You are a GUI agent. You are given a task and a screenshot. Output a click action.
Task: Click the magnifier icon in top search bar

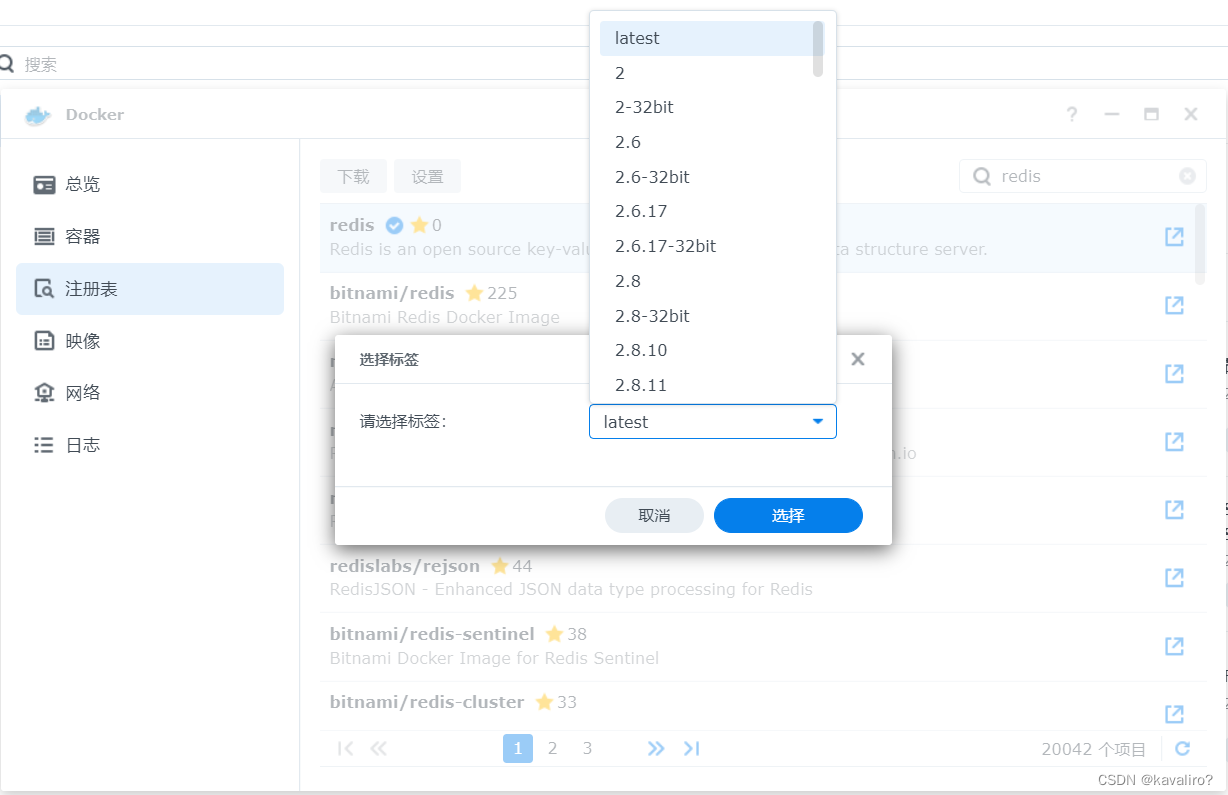point(8,64)
